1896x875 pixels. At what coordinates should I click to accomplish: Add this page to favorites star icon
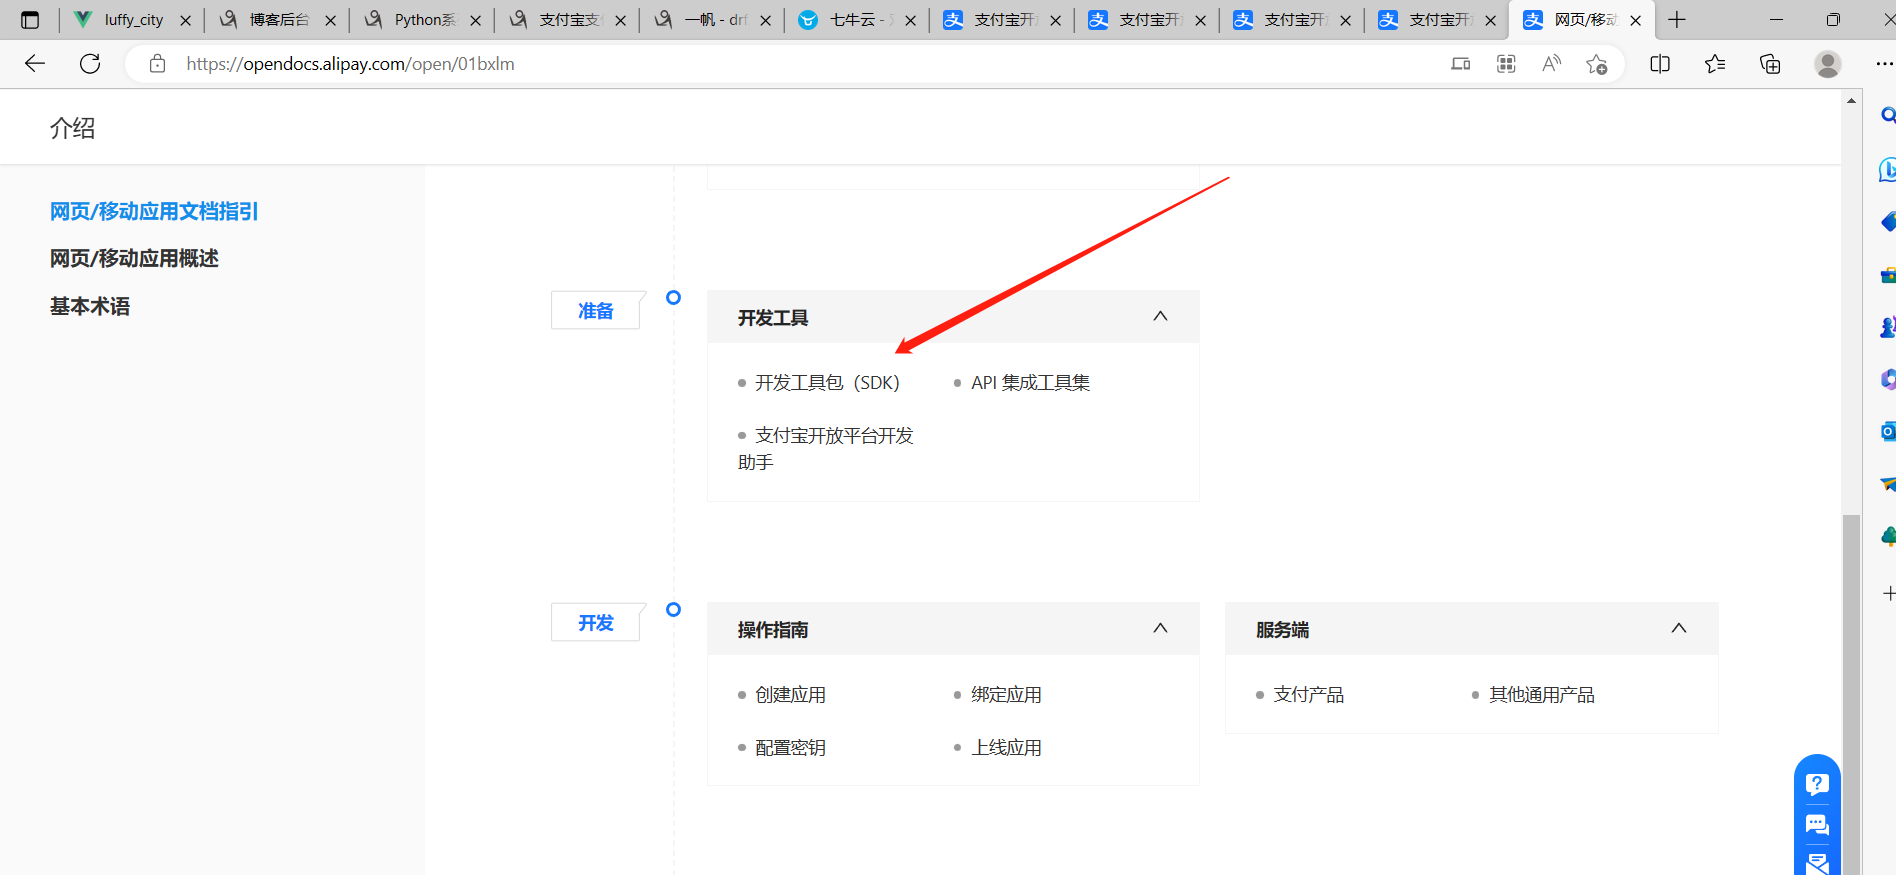pos(1597,64)
